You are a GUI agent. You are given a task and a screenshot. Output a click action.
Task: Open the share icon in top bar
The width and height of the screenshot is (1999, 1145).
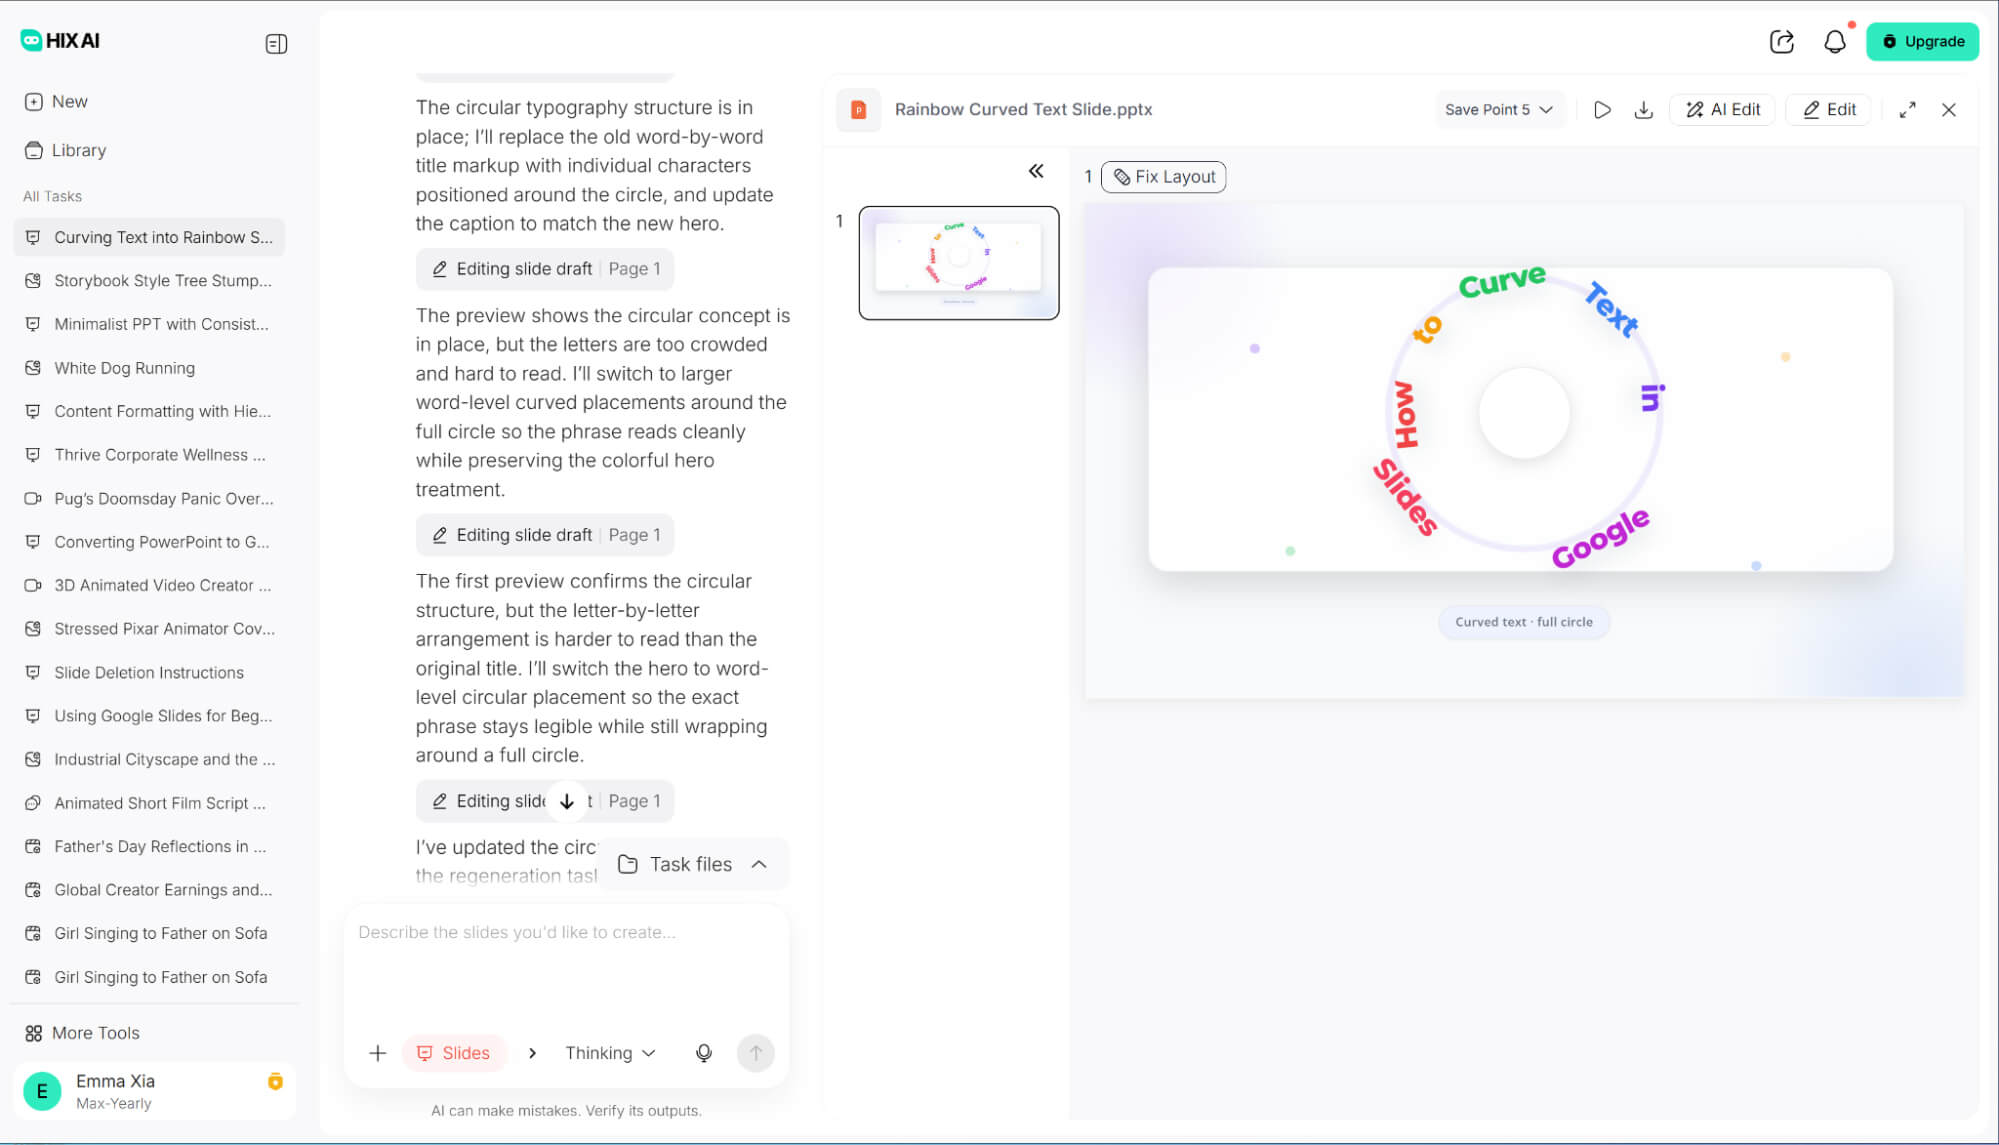pyautogui.click(x=1782, y=42)
